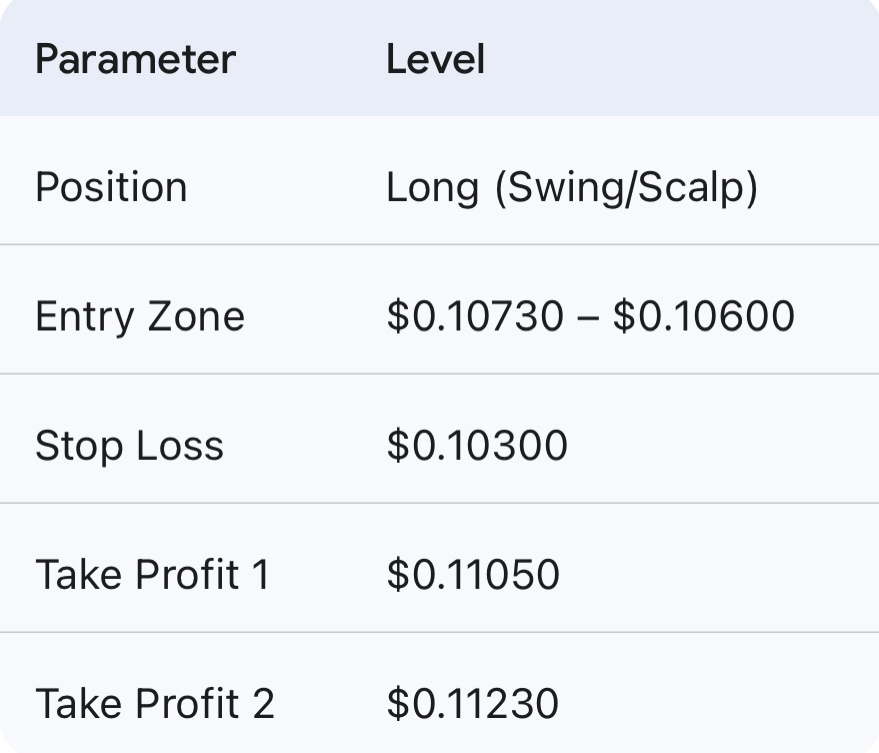
Task: Click the dash between the entry zone prices
Action: (588, 317)
